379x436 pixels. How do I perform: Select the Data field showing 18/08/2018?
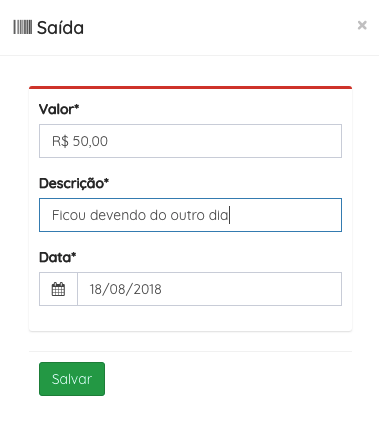point(210,289)
